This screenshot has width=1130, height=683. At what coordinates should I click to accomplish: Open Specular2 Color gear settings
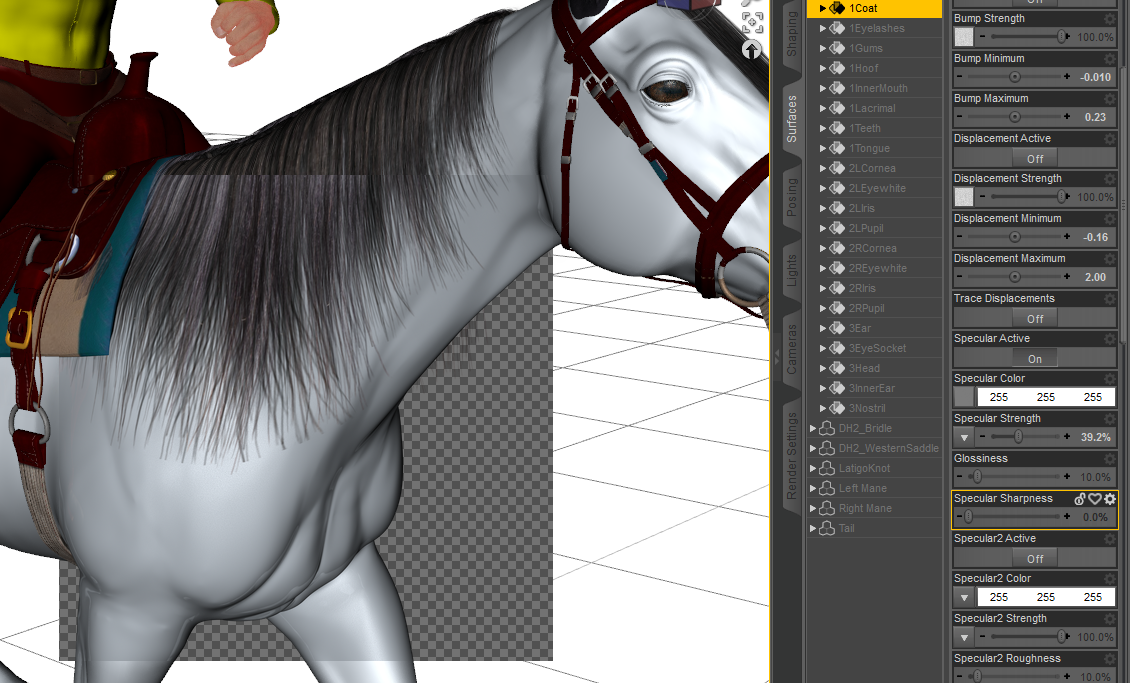coord(1110,579)
